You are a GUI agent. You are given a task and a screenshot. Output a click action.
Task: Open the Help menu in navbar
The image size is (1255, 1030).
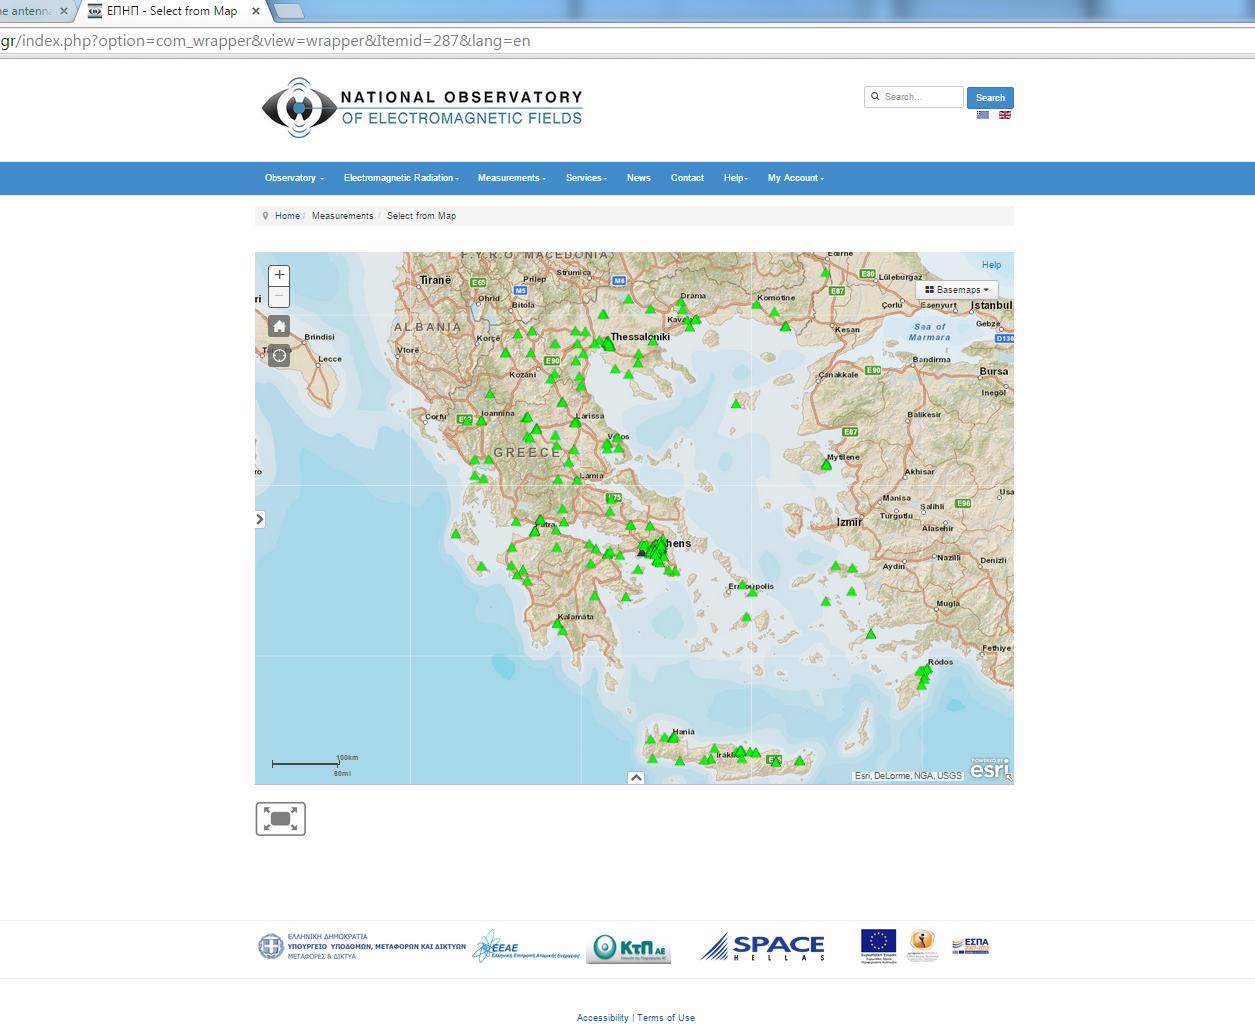tap(735, 178)
